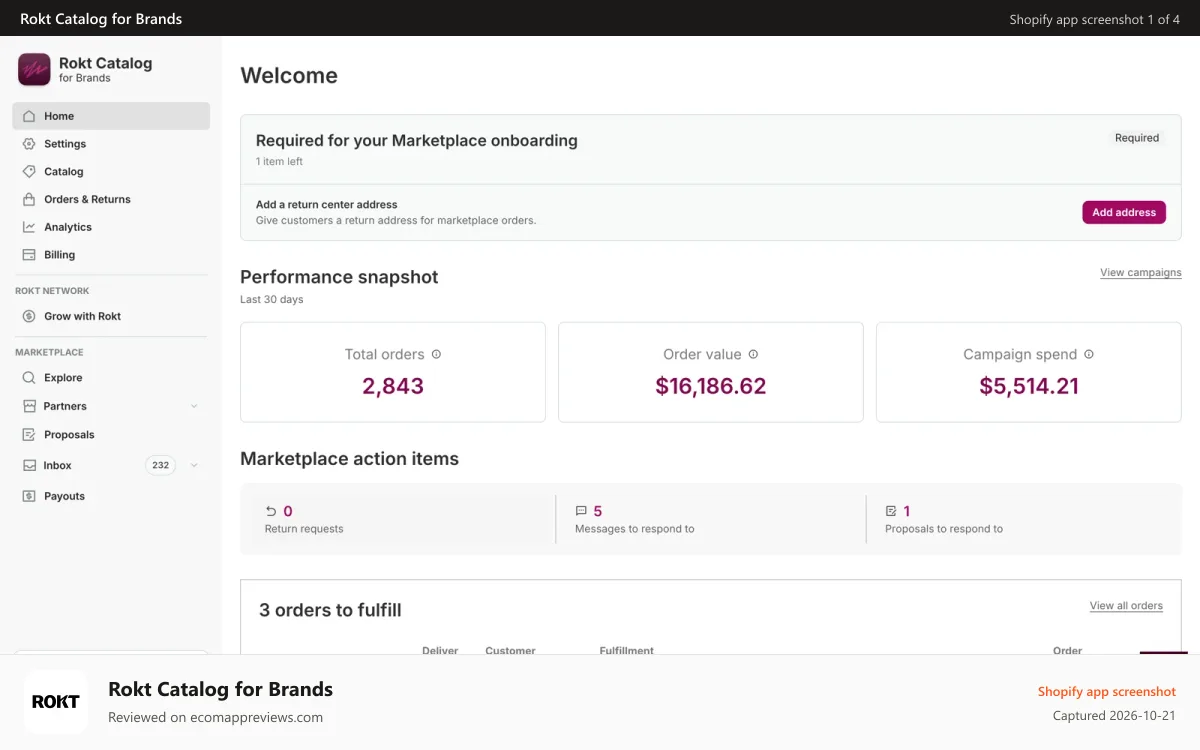Click the Total orders 2,843 card
Viewport: 1200px width, 750px height.
click(x=393, y=372)
